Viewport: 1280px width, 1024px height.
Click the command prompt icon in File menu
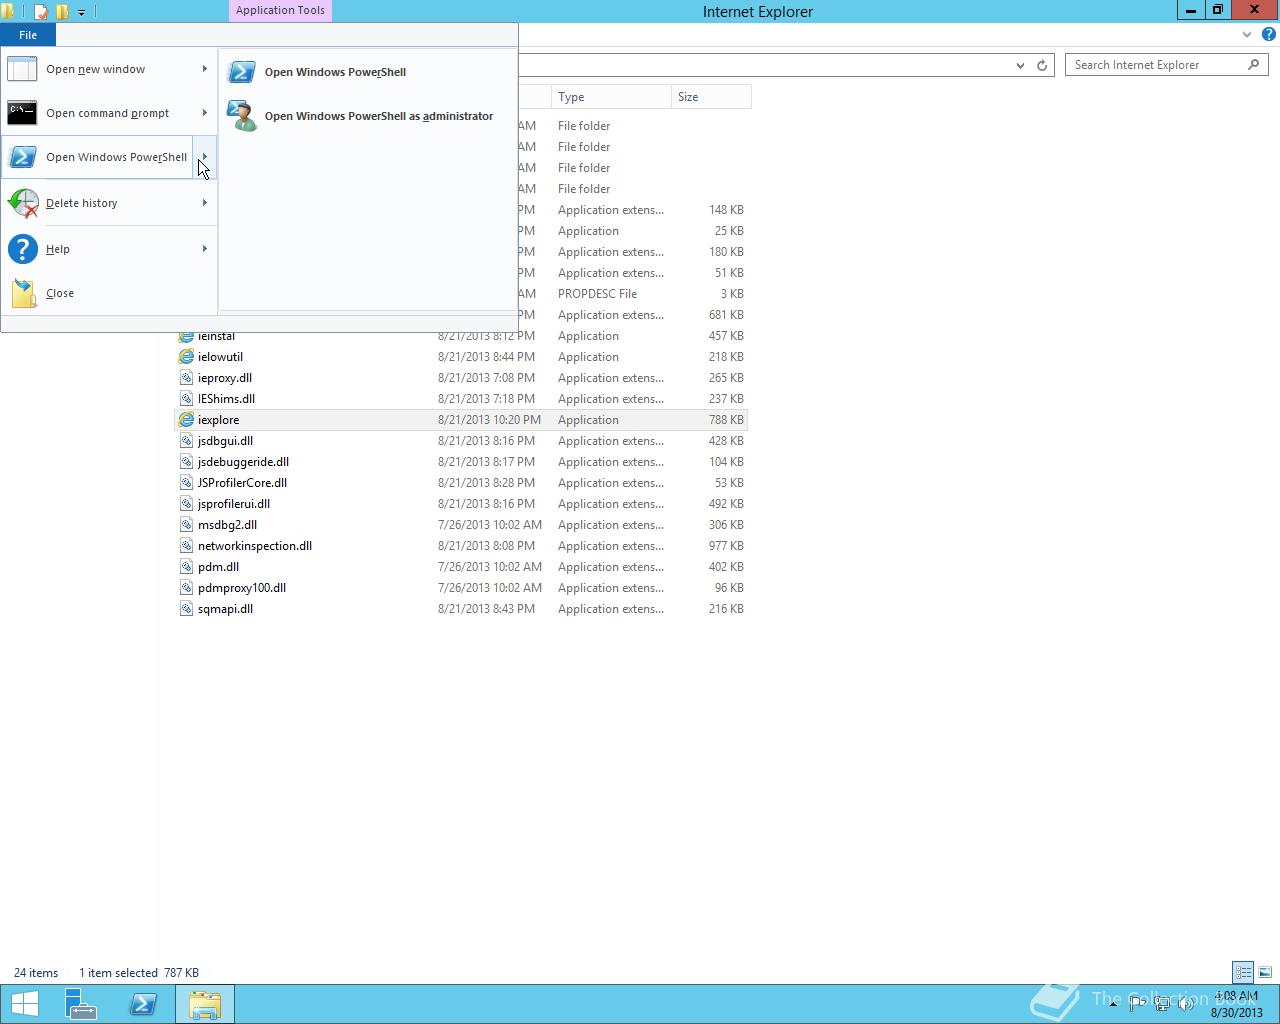pos(22,113)
